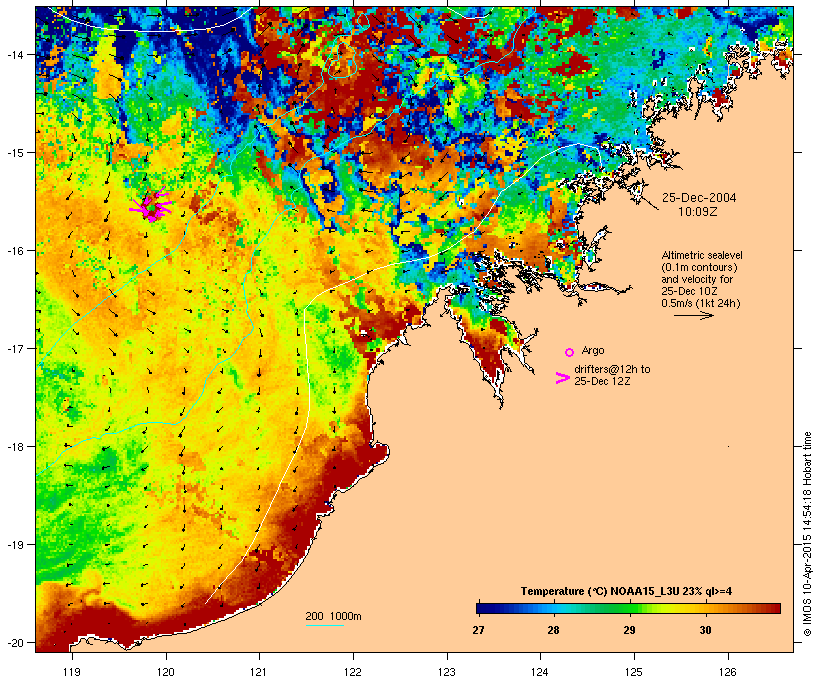The image size is (820, 680).
Task: Click the '25-Dec 10Z' text under velocity
Action: point(689,291)
